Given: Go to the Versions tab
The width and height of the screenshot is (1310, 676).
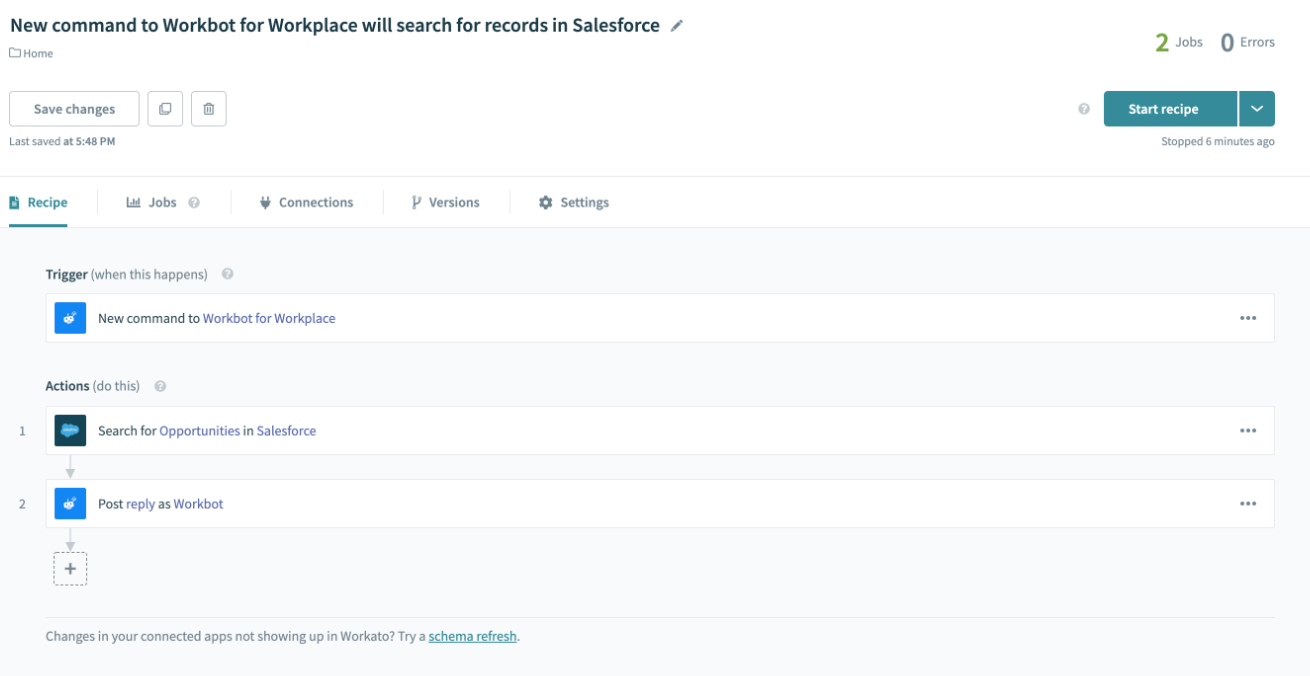Looking at the screenshot, I should pos(445,202).
